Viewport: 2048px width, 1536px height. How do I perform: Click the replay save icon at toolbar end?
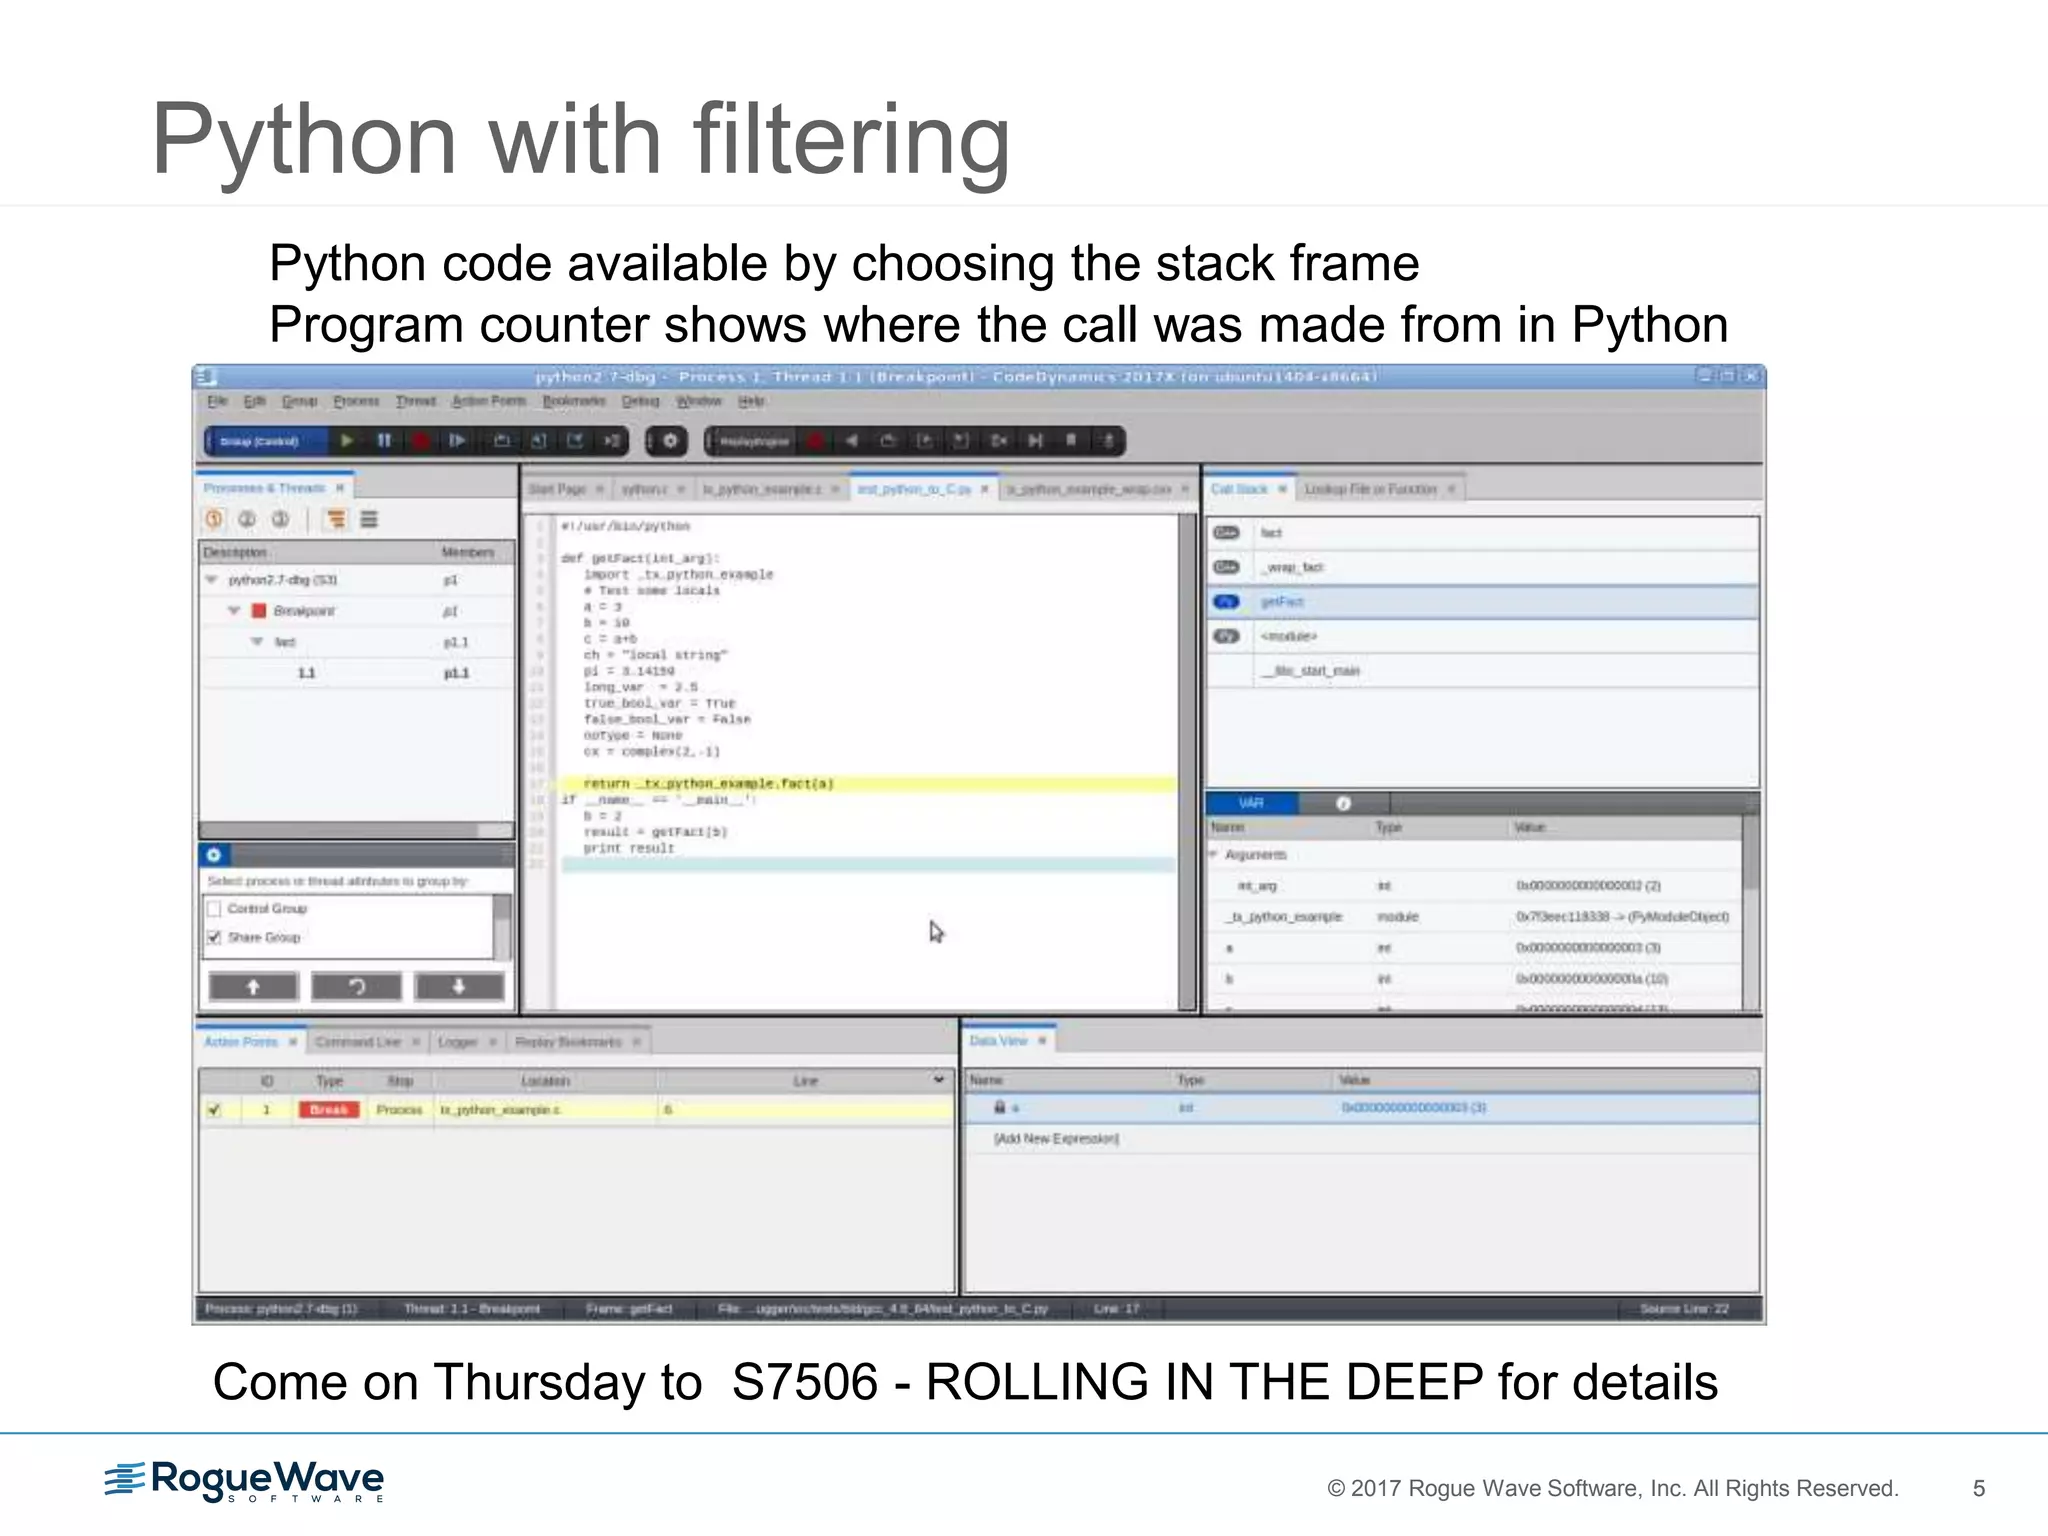pyautogui.click(x=1108, y=441)
